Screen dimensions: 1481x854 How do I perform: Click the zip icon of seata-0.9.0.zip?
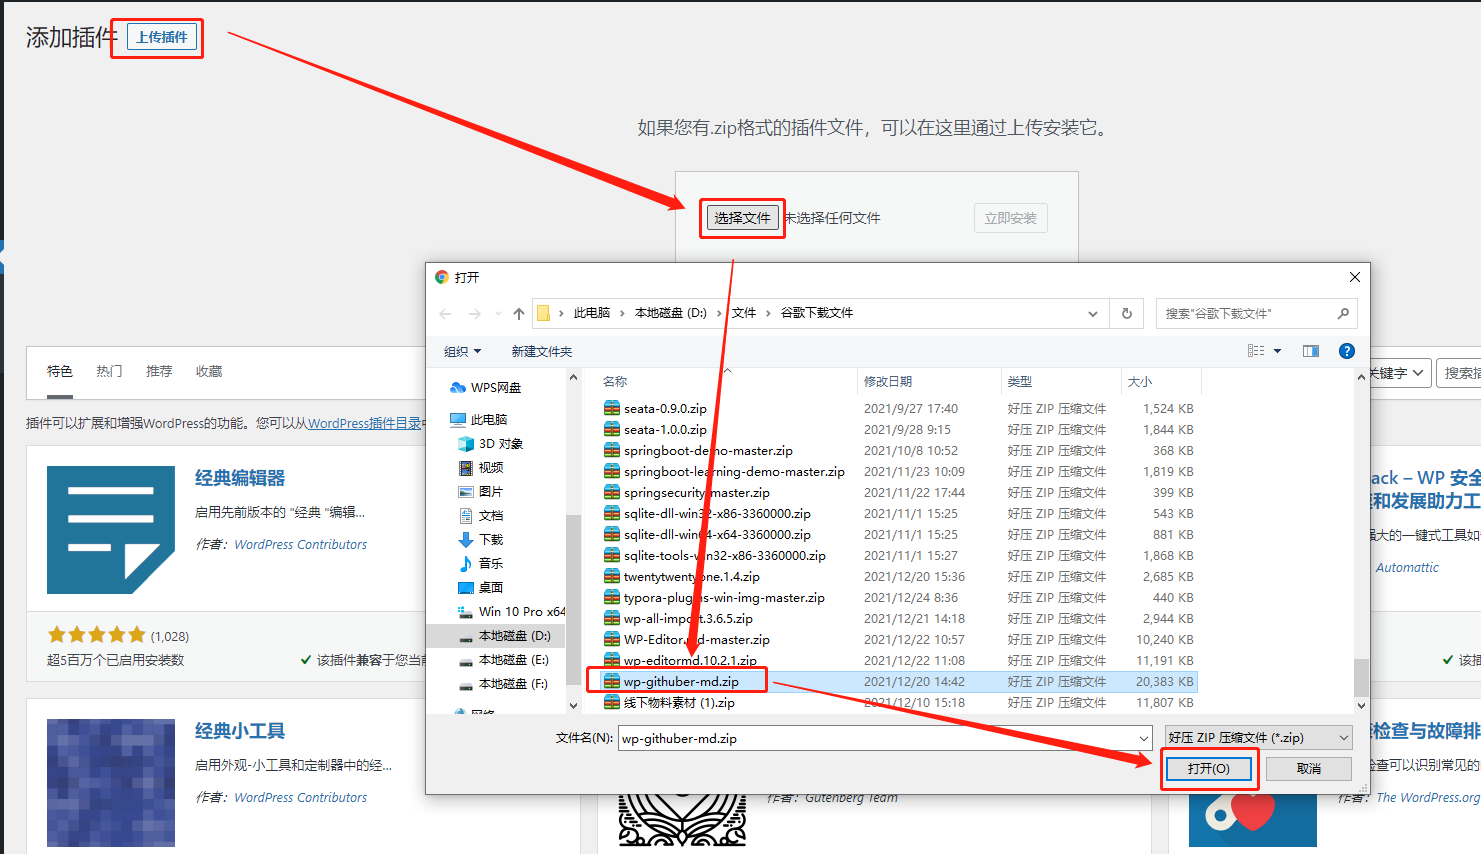click(612, 408)
